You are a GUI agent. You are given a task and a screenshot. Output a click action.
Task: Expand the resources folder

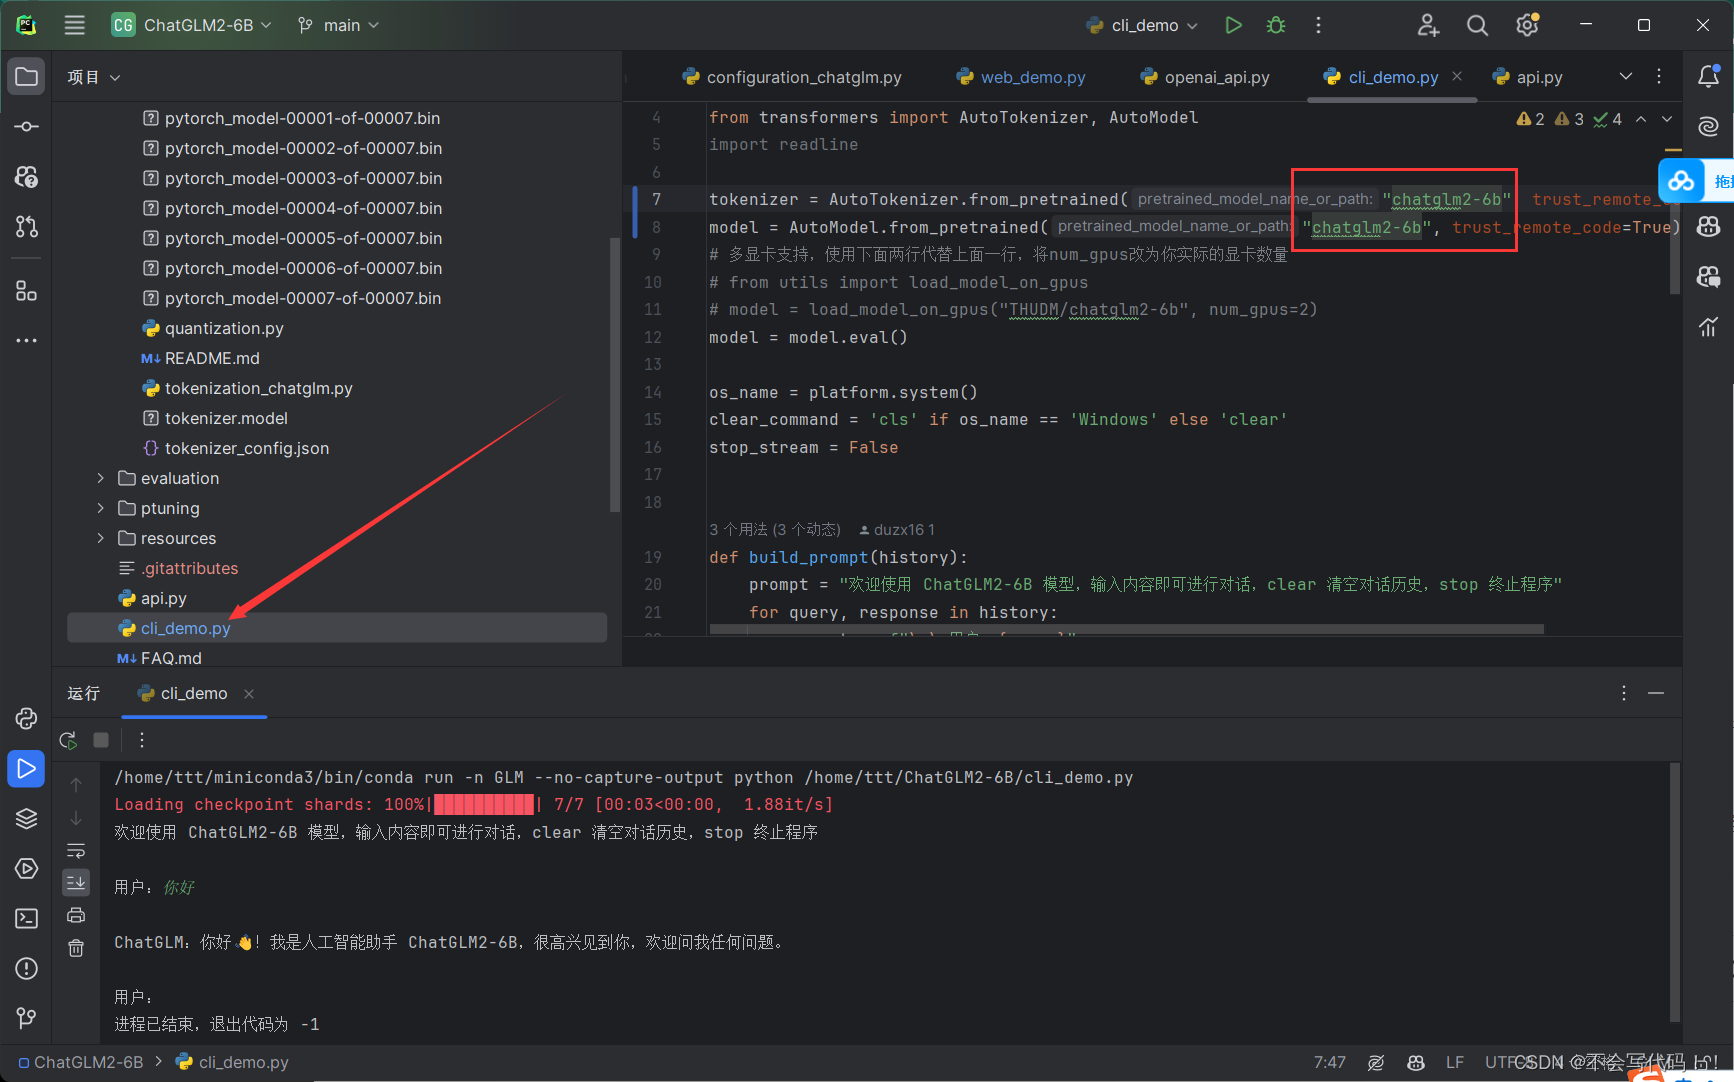(100, 538)
